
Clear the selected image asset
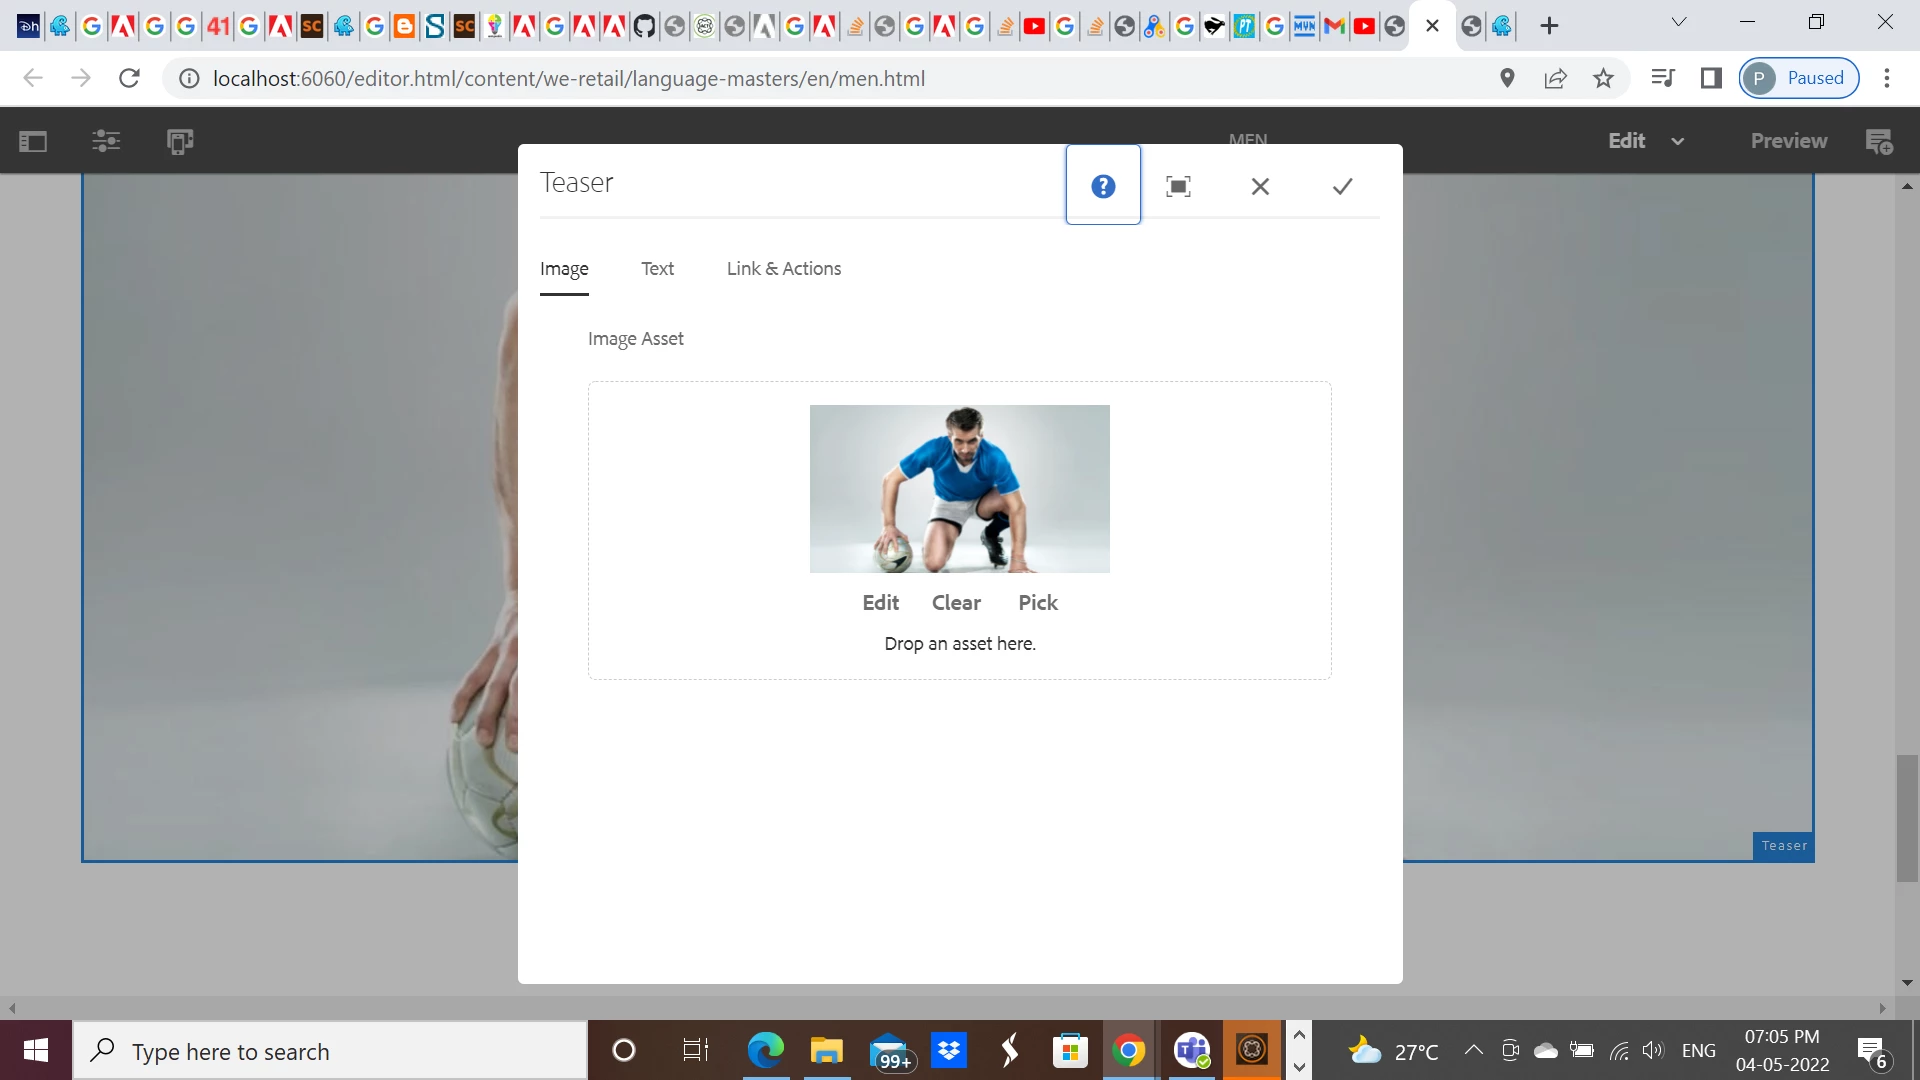pos(956,603)
